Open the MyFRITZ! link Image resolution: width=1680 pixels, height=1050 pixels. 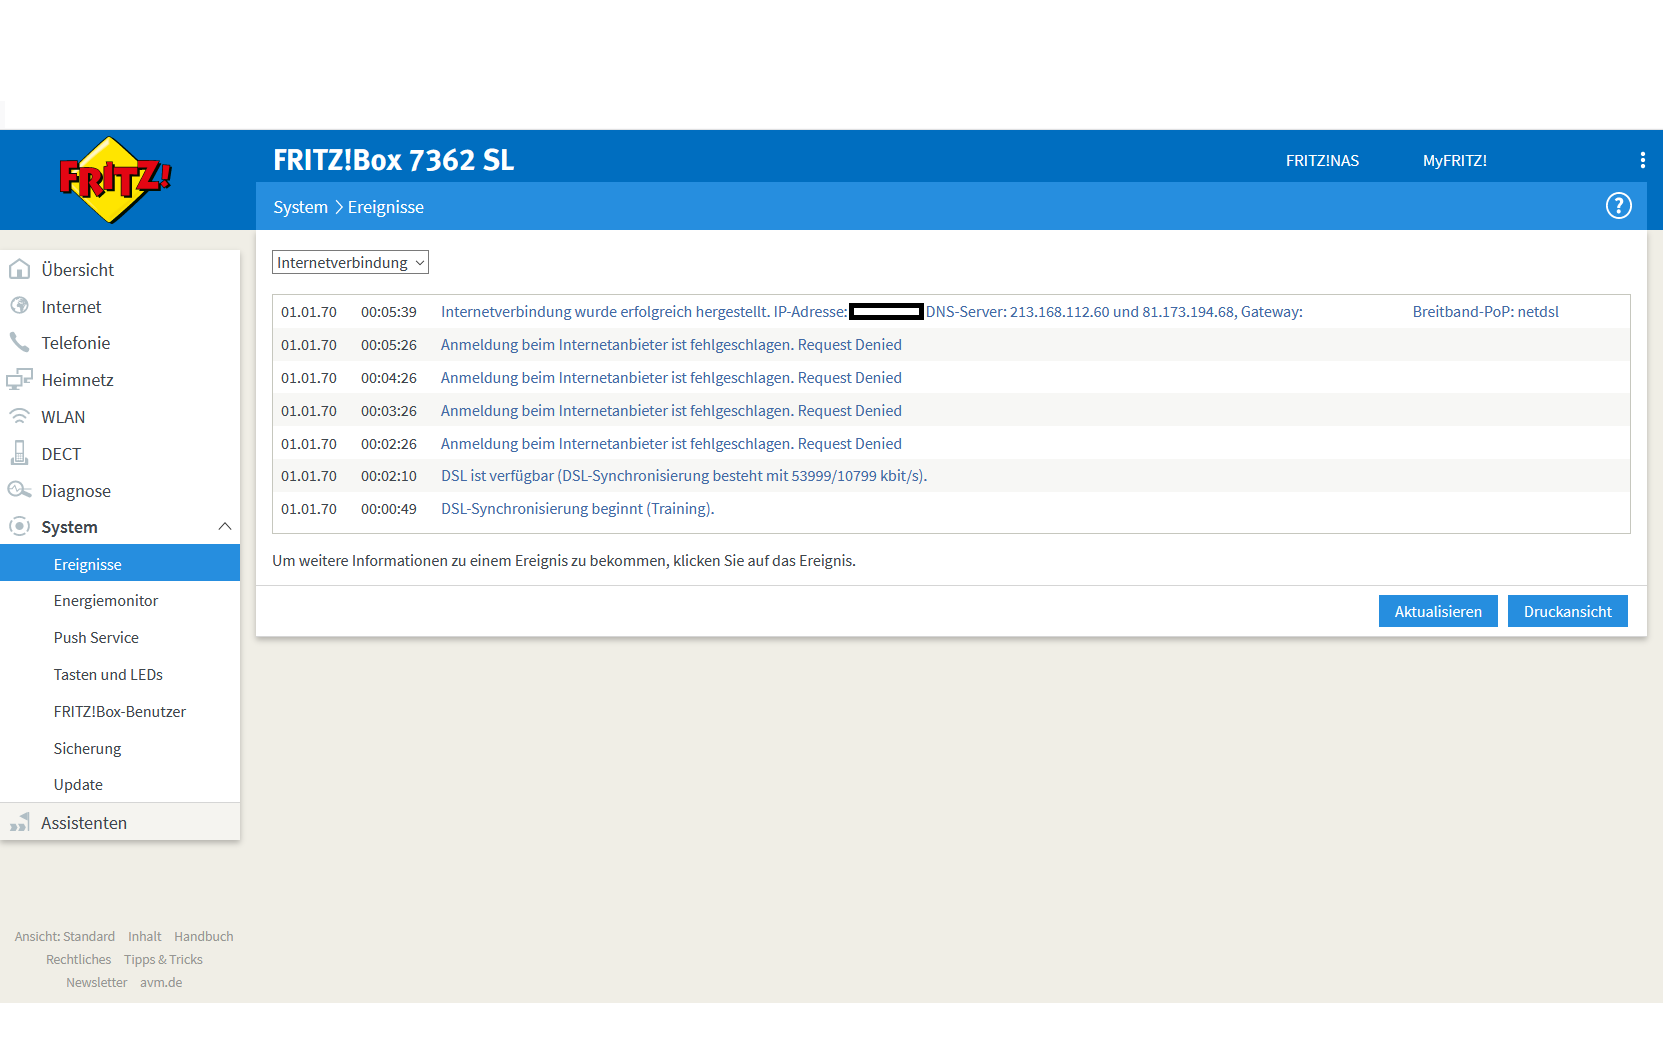coord(1454,161)
